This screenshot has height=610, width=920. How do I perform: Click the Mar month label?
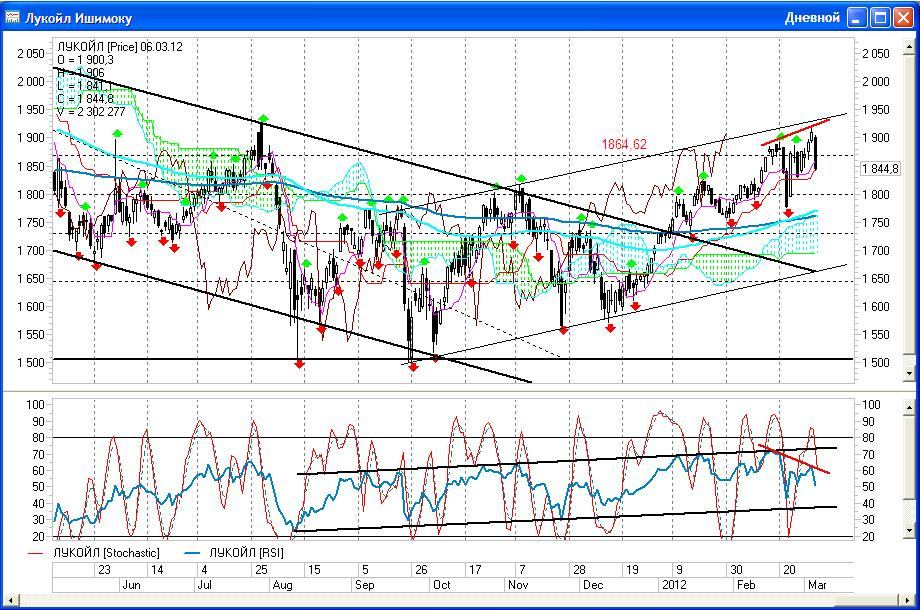[x=817, y=585]
